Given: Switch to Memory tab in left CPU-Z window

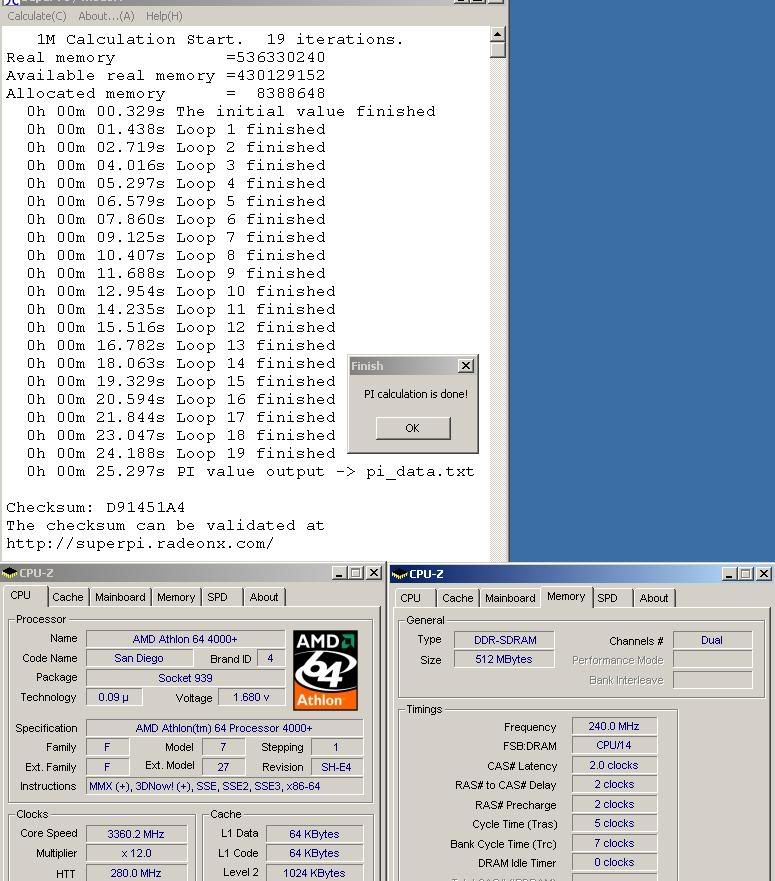Looking at the screenshot, I should tap(176, 597).
